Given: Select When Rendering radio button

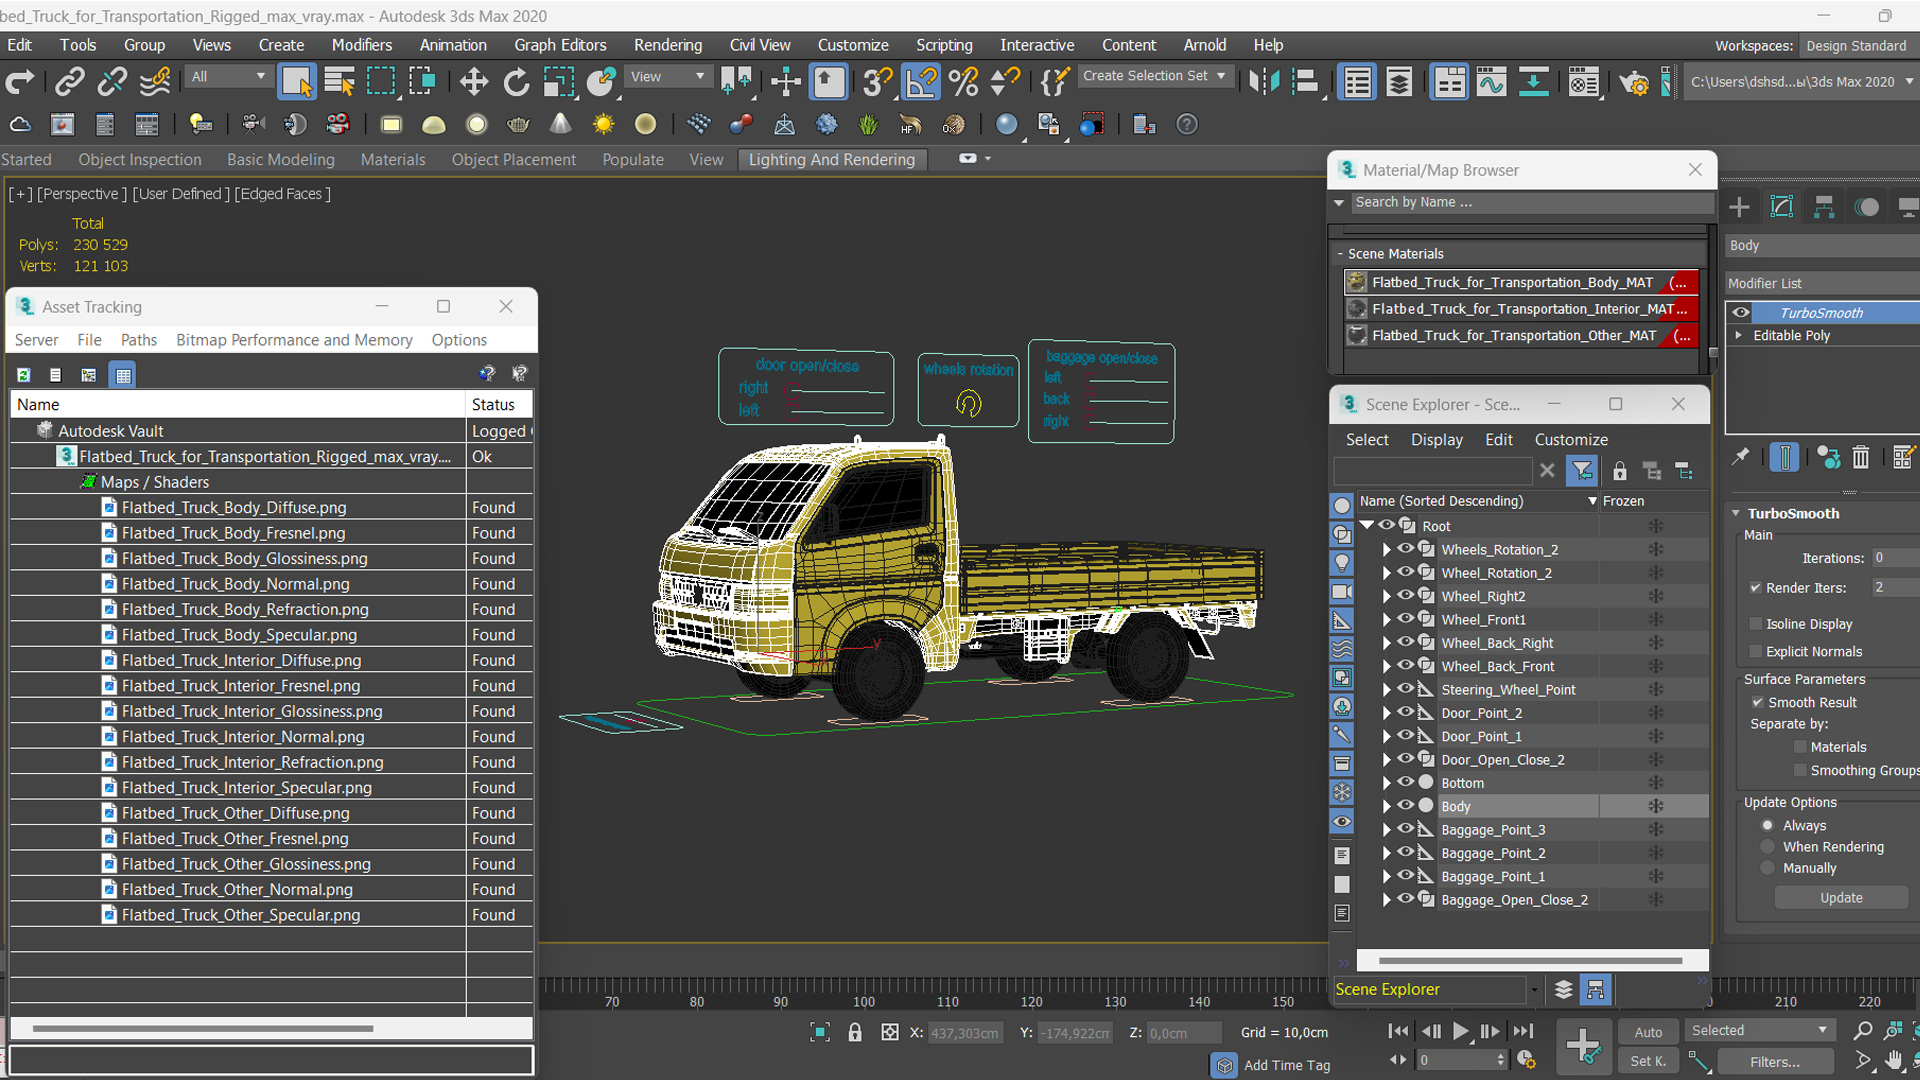Looking at the screenshot, I should 1767,847.
